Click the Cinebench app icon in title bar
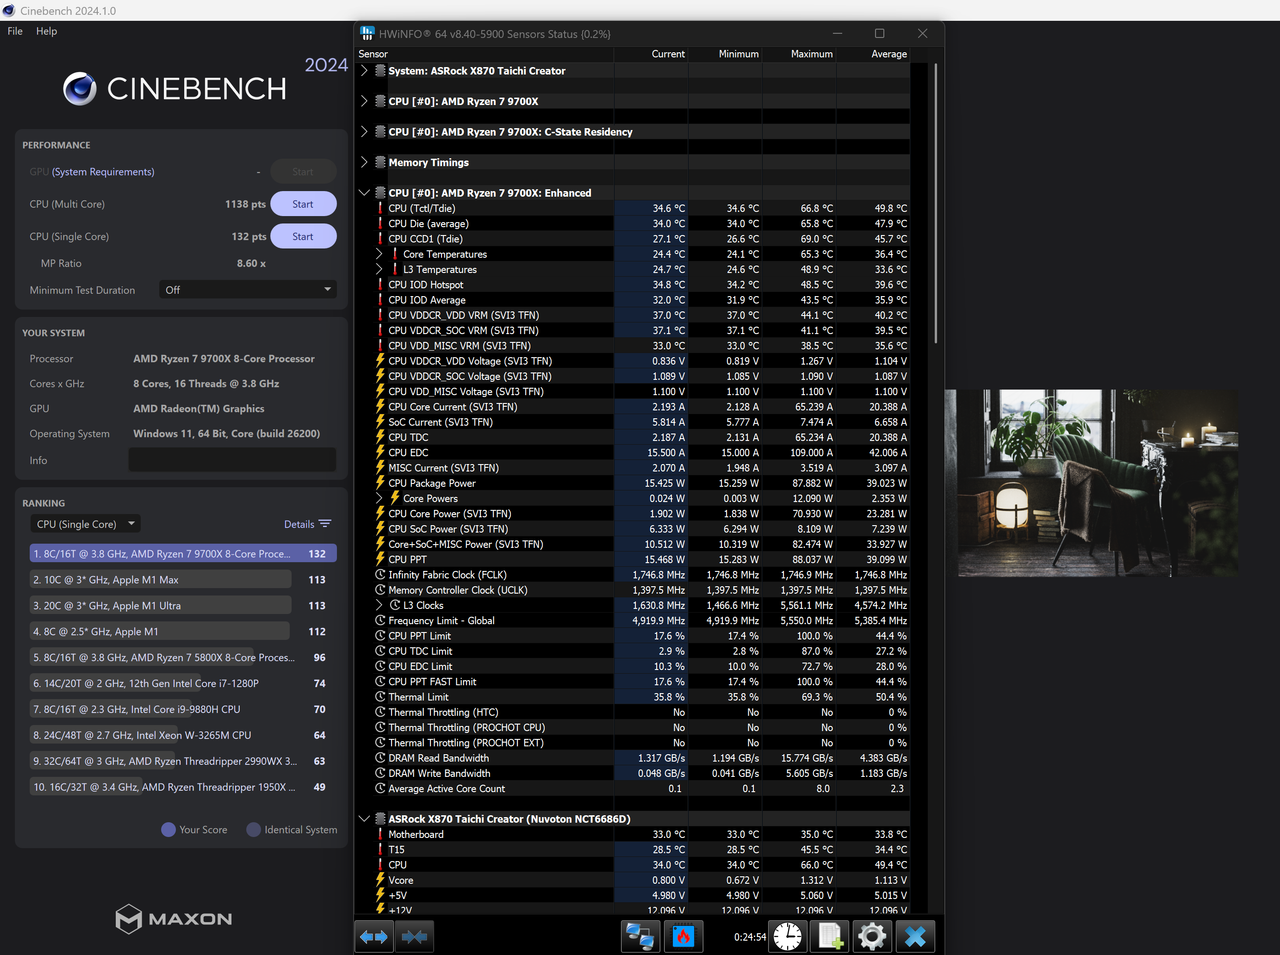Screen dimensions: 1280x955 click(x=9, y=10)
